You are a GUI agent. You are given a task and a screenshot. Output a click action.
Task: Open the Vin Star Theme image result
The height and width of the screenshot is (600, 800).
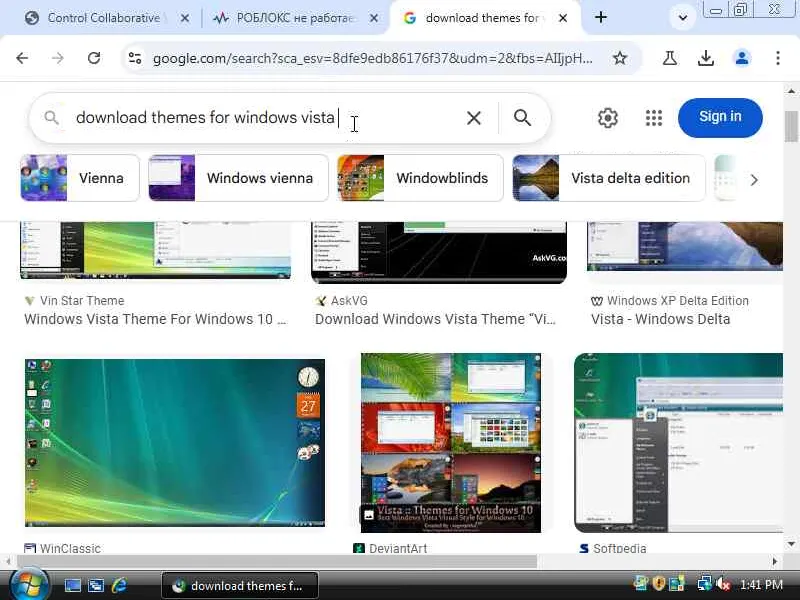156,250
